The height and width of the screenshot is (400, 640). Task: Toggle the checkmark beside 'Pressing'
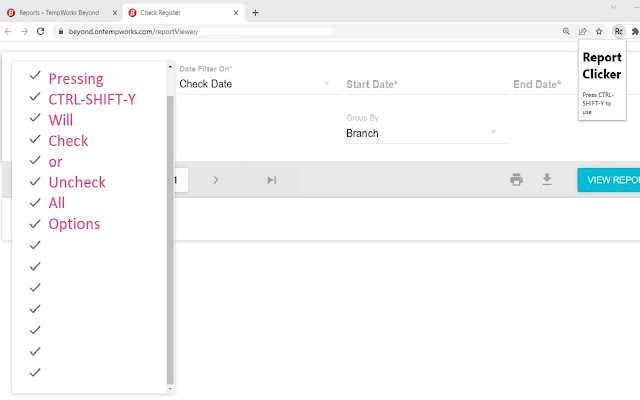coord(35,75)
